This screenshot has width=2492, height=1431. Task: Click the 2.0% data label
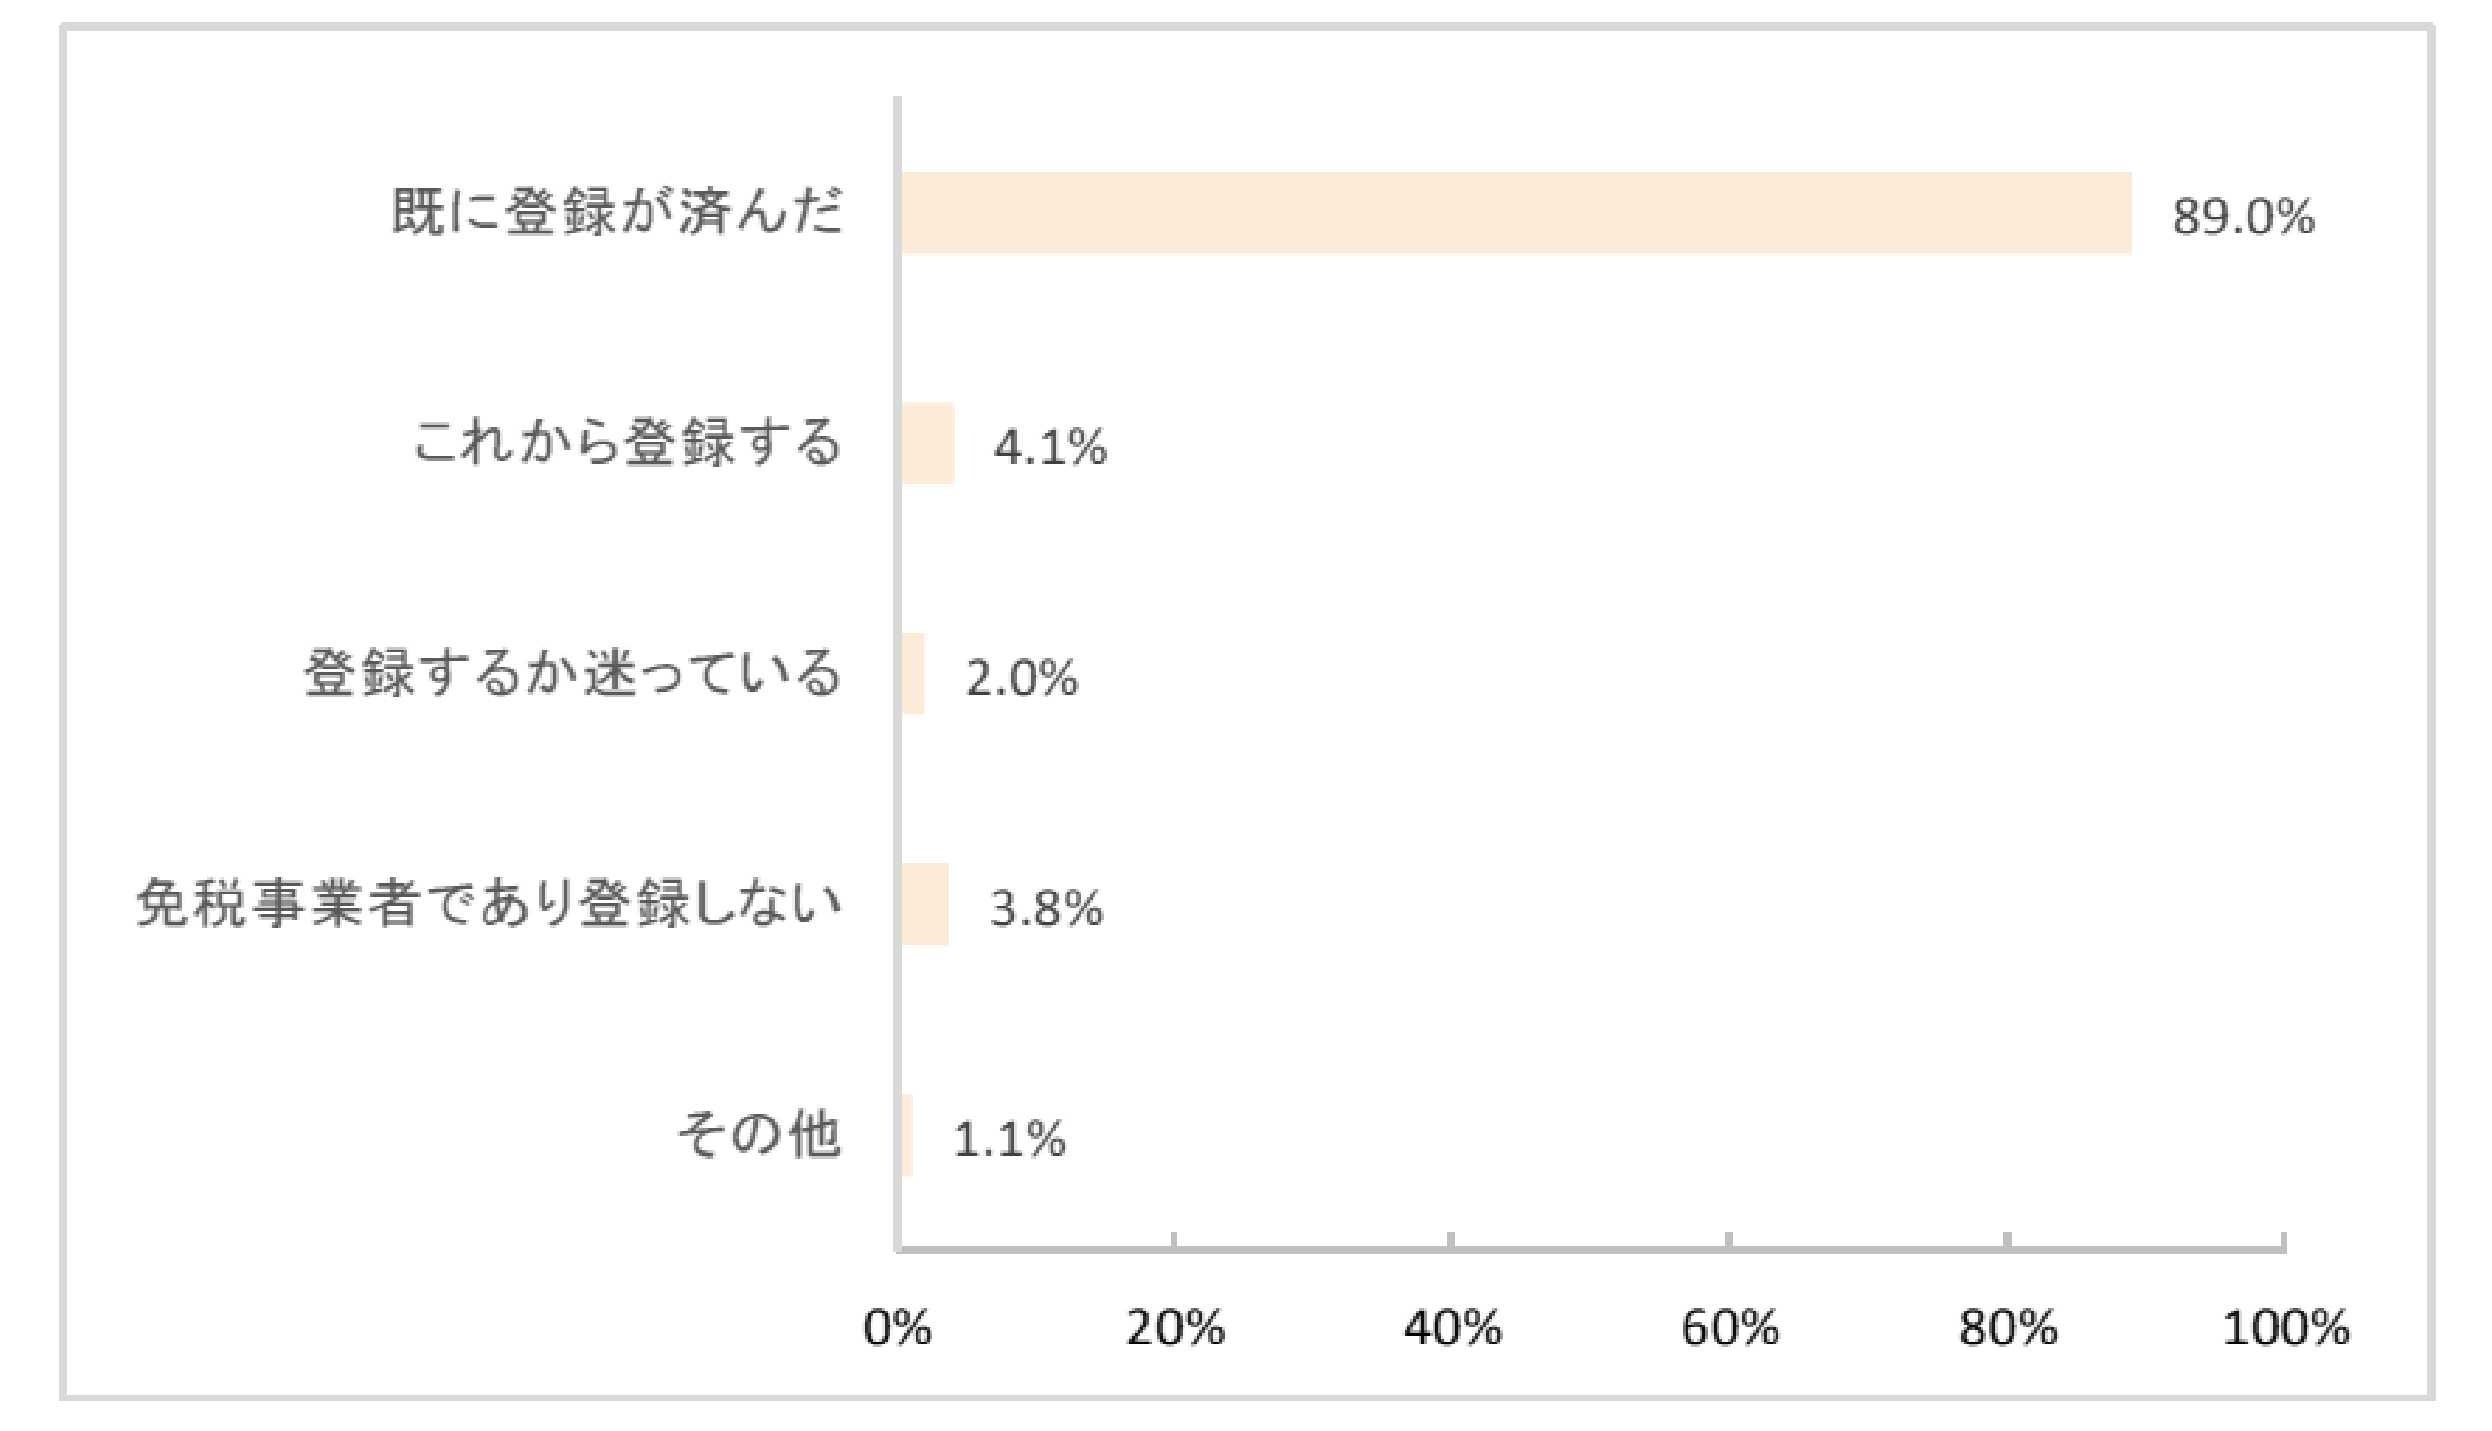1021,678
